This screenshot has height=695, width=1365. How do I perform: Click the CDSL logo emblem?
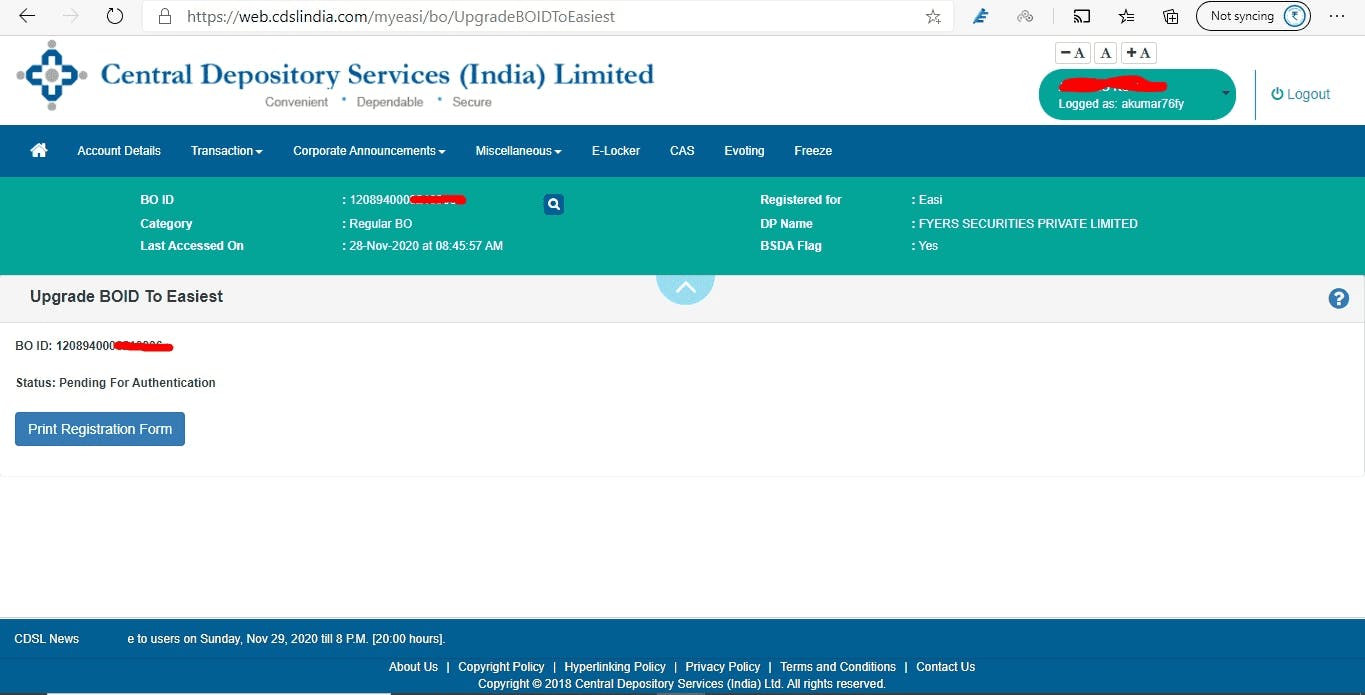[52, 75]
